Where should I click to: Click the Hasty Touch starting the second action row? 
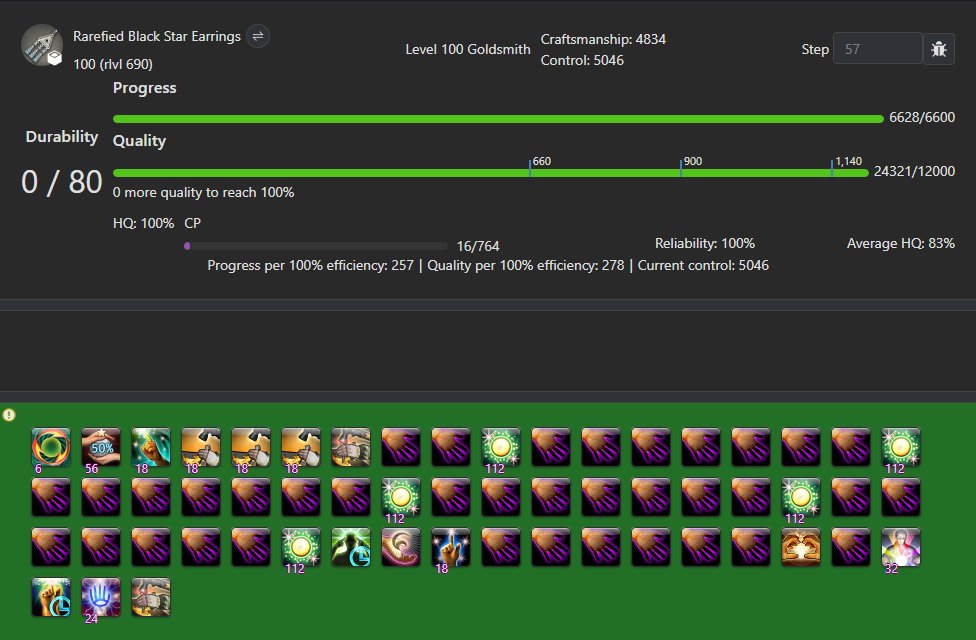(51, 497)
